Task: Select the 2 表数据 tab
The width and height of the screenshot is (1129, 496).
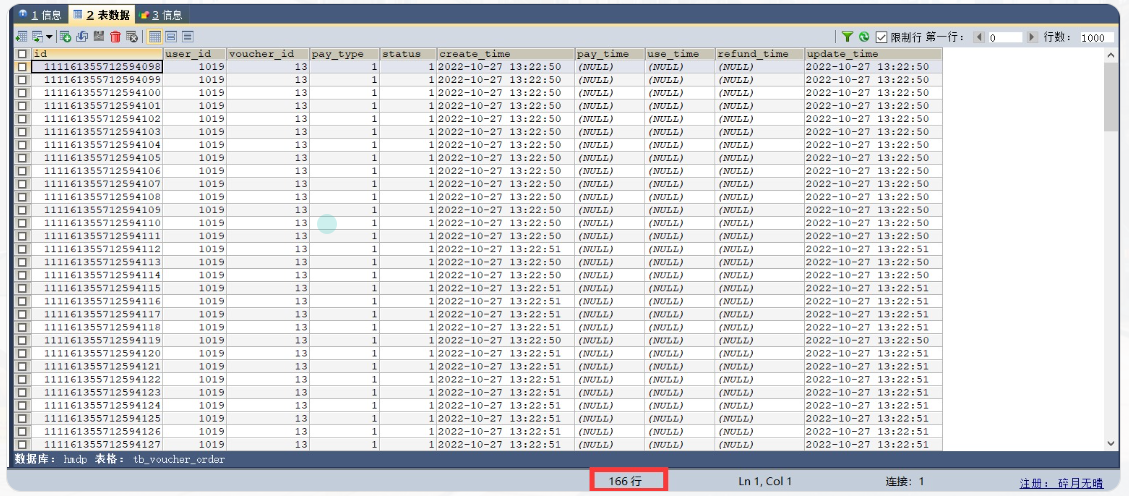Action: [x=101, y=14]
